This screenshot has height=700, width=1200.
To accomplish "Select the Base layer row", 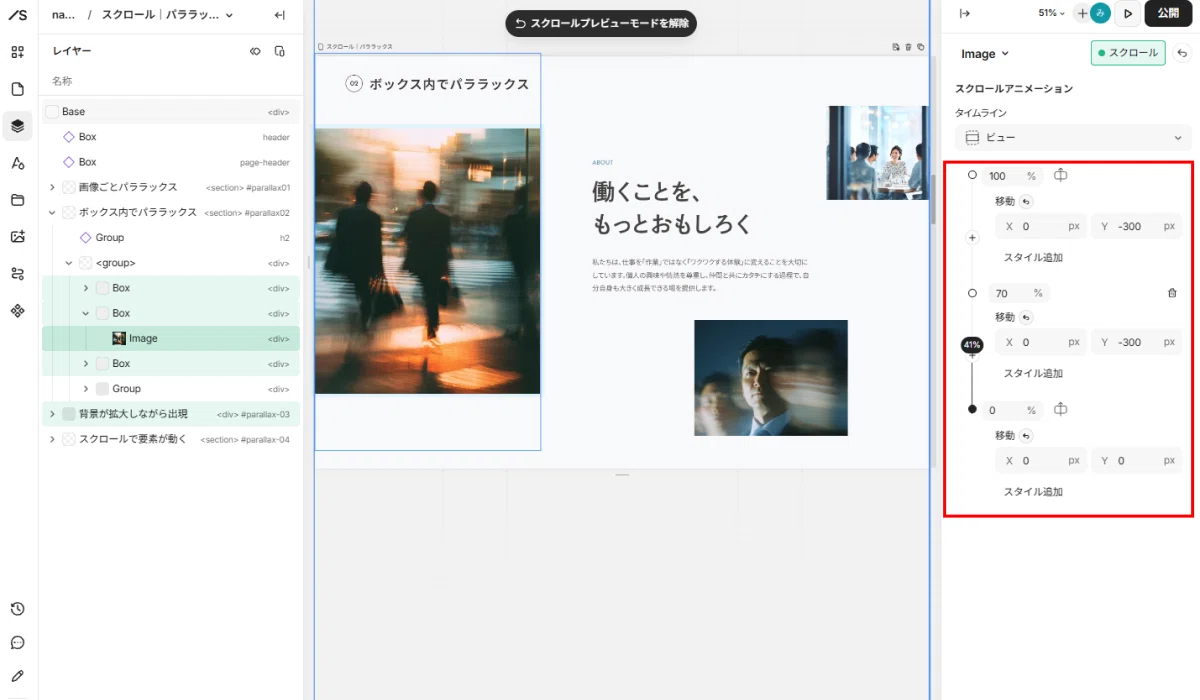I will pyautogui.click(x=171, y=112).
